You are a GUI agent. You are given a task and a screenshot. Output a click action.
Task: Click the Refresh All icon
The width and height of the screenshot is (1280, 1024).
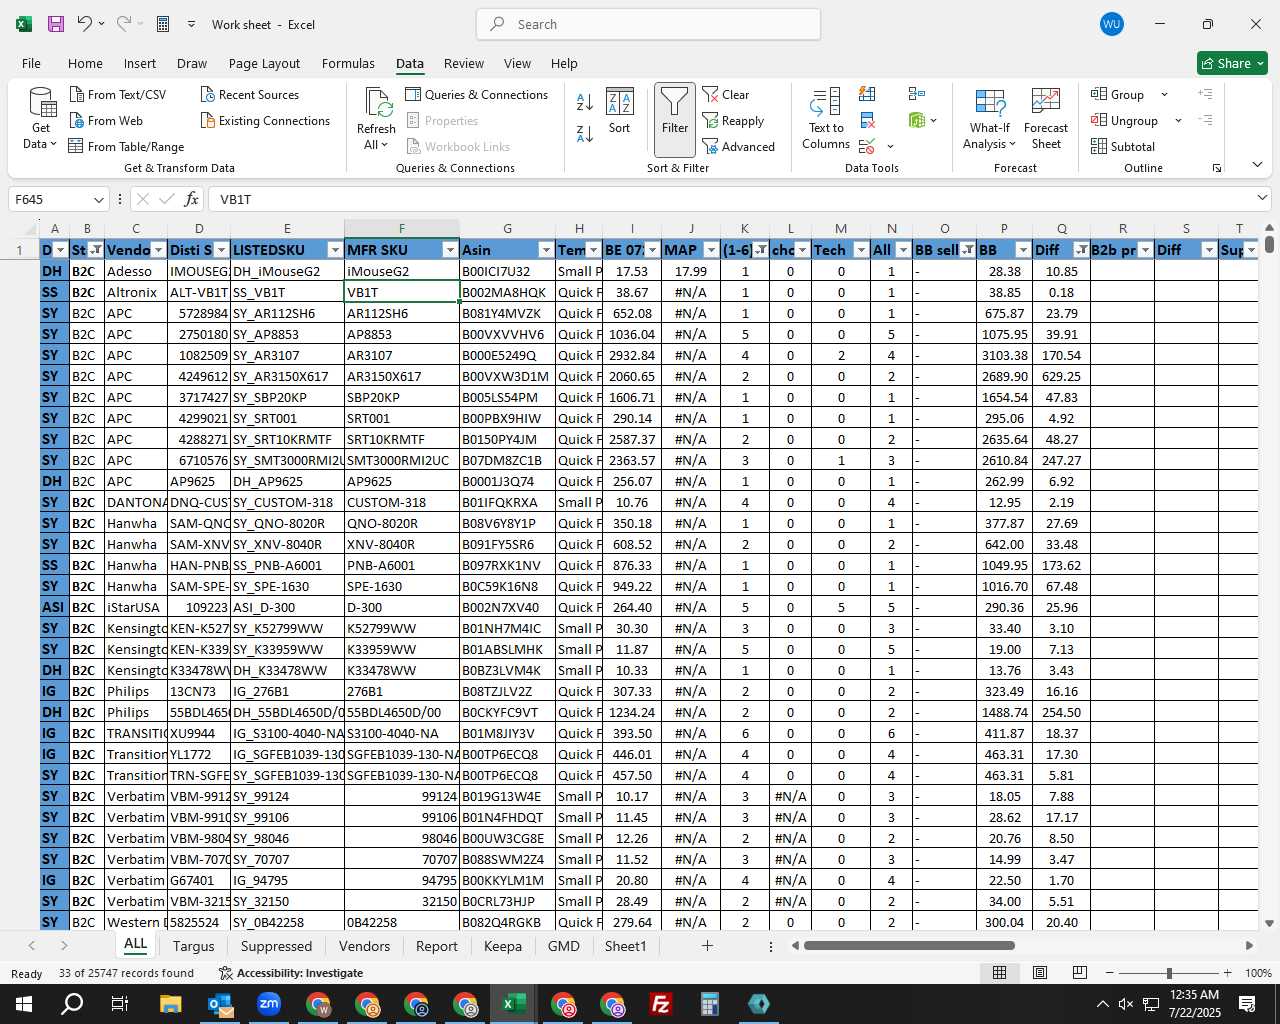click(378, 103)
